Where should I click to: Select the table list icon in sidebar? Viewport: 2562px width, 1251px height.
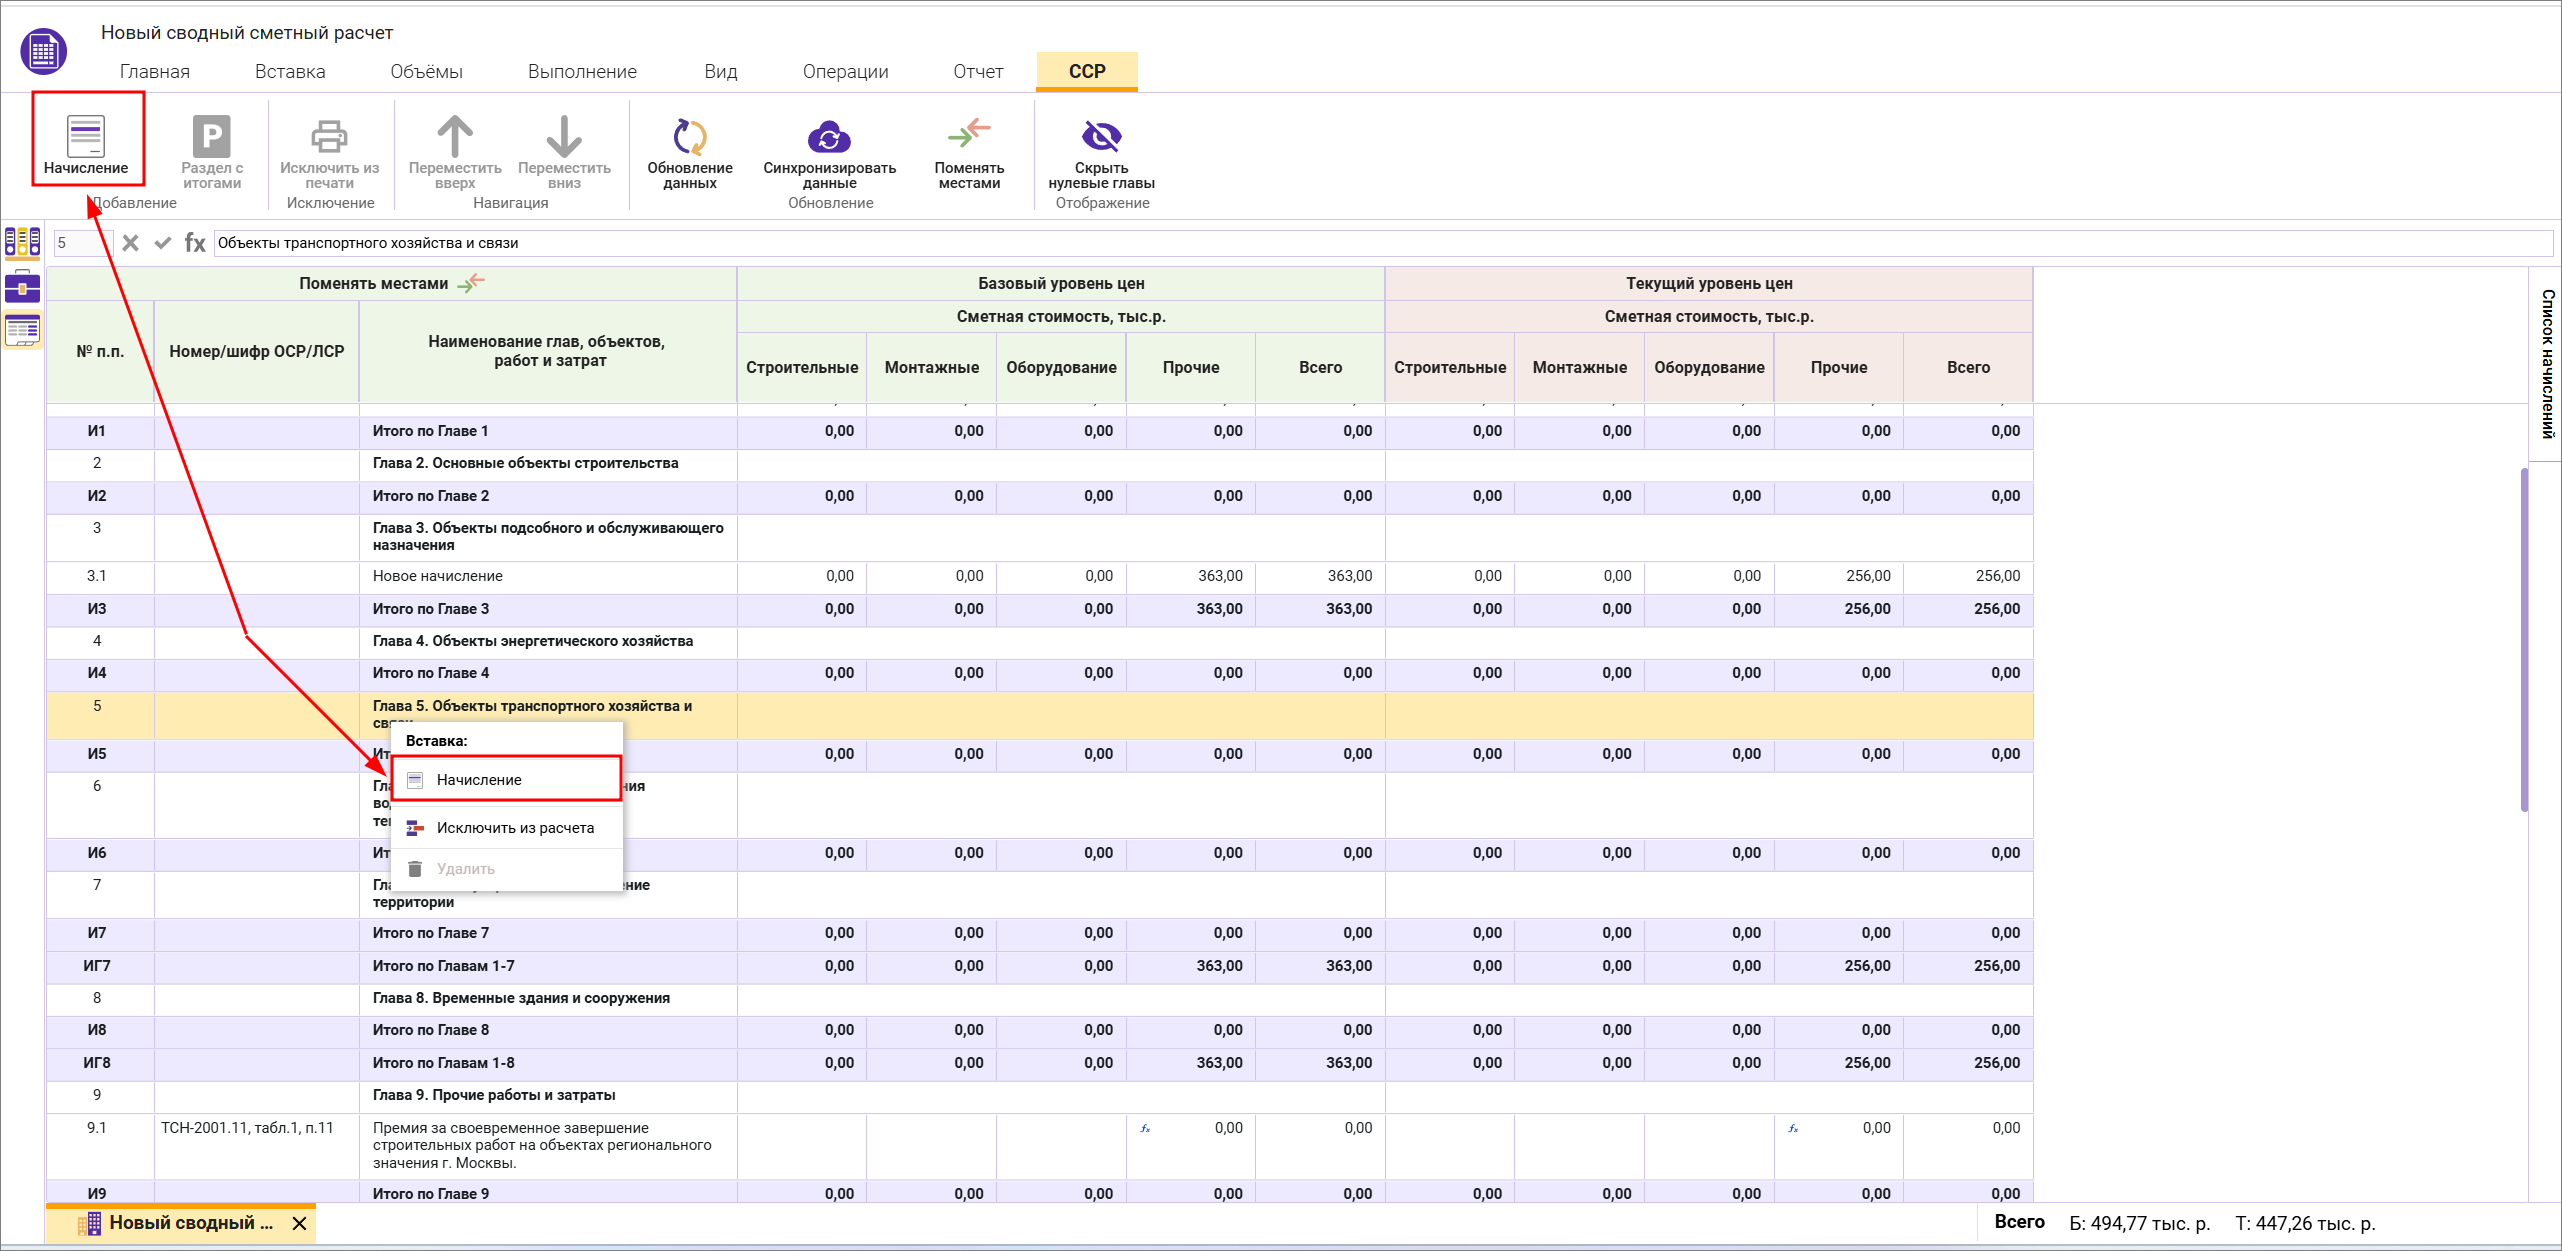coord(22,329)
